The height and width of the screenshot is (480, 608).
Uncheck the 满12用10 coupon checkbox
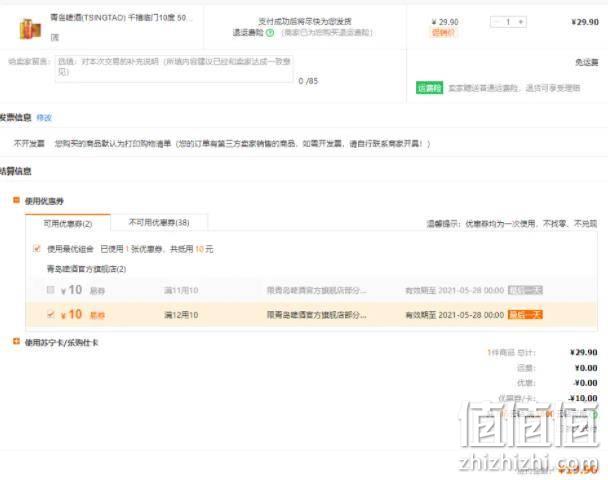50,314
